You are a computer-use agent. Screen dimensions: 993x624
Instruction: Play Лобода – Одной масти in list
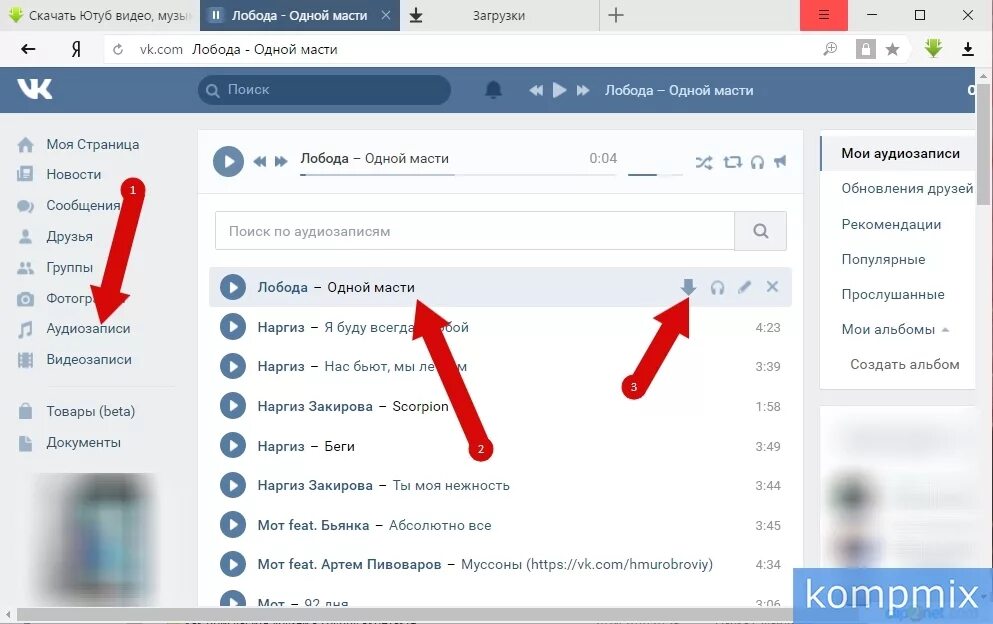(x=233, y=287)
